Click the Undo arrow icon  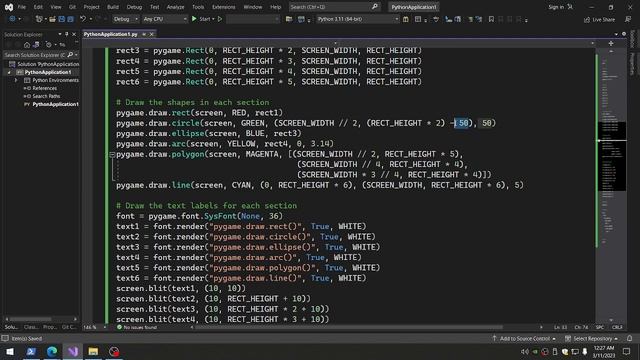(83, 19)
